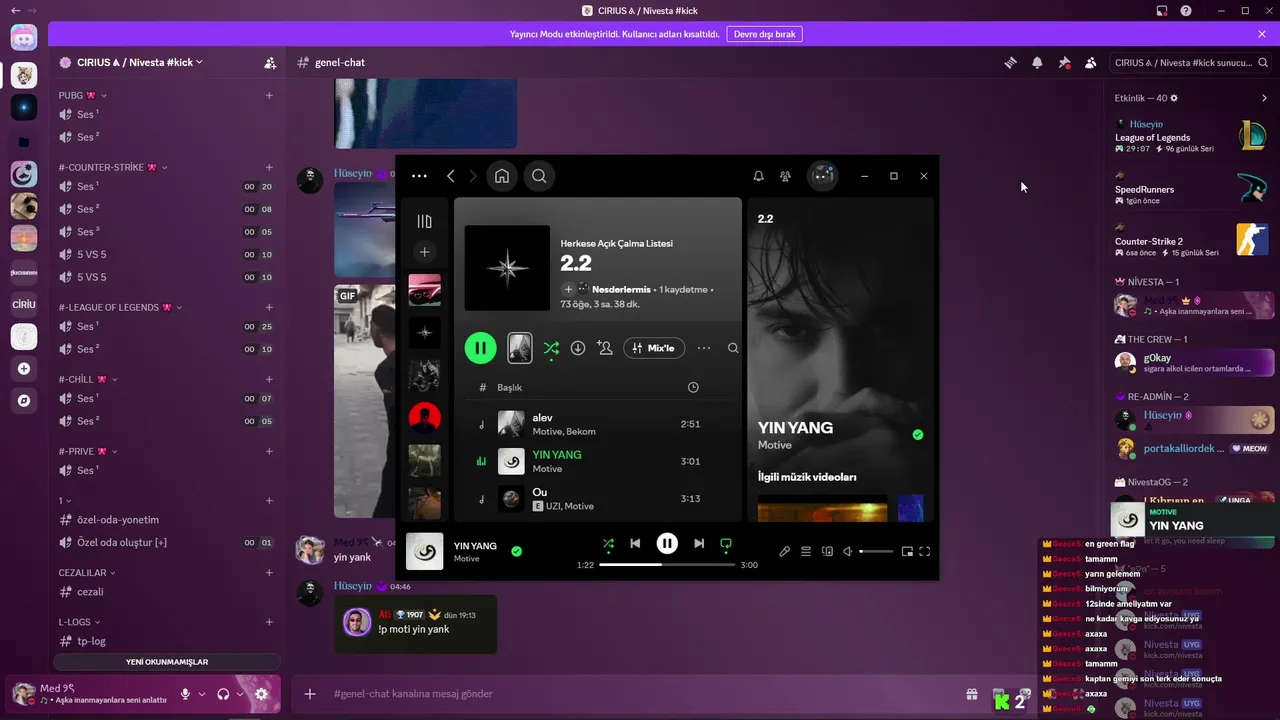Screen dimensions: 1280x720
Task: Select the track Ou by UZI
Action: point(598,498)
